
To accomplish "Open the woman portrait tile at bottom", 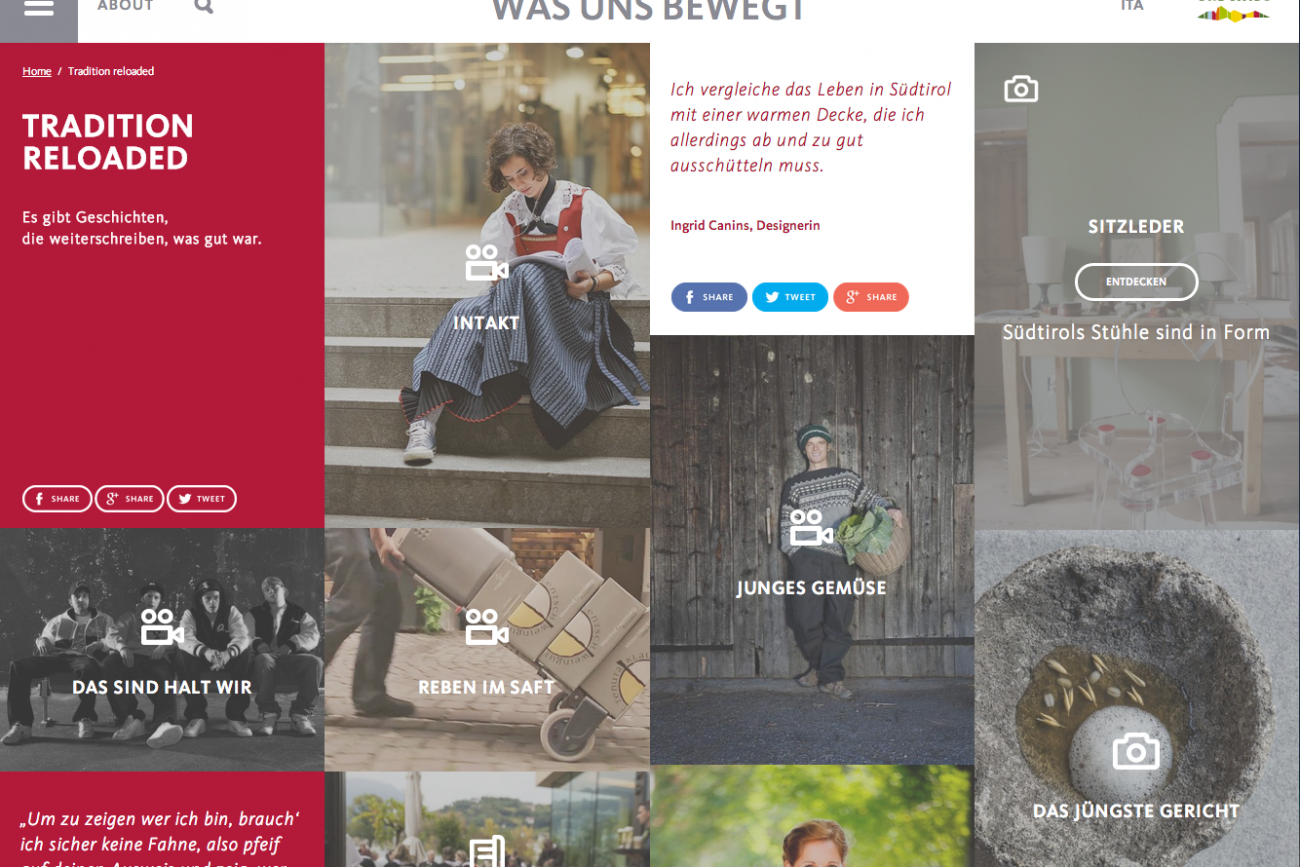I will pyautogui.click(x=812, y=816).
